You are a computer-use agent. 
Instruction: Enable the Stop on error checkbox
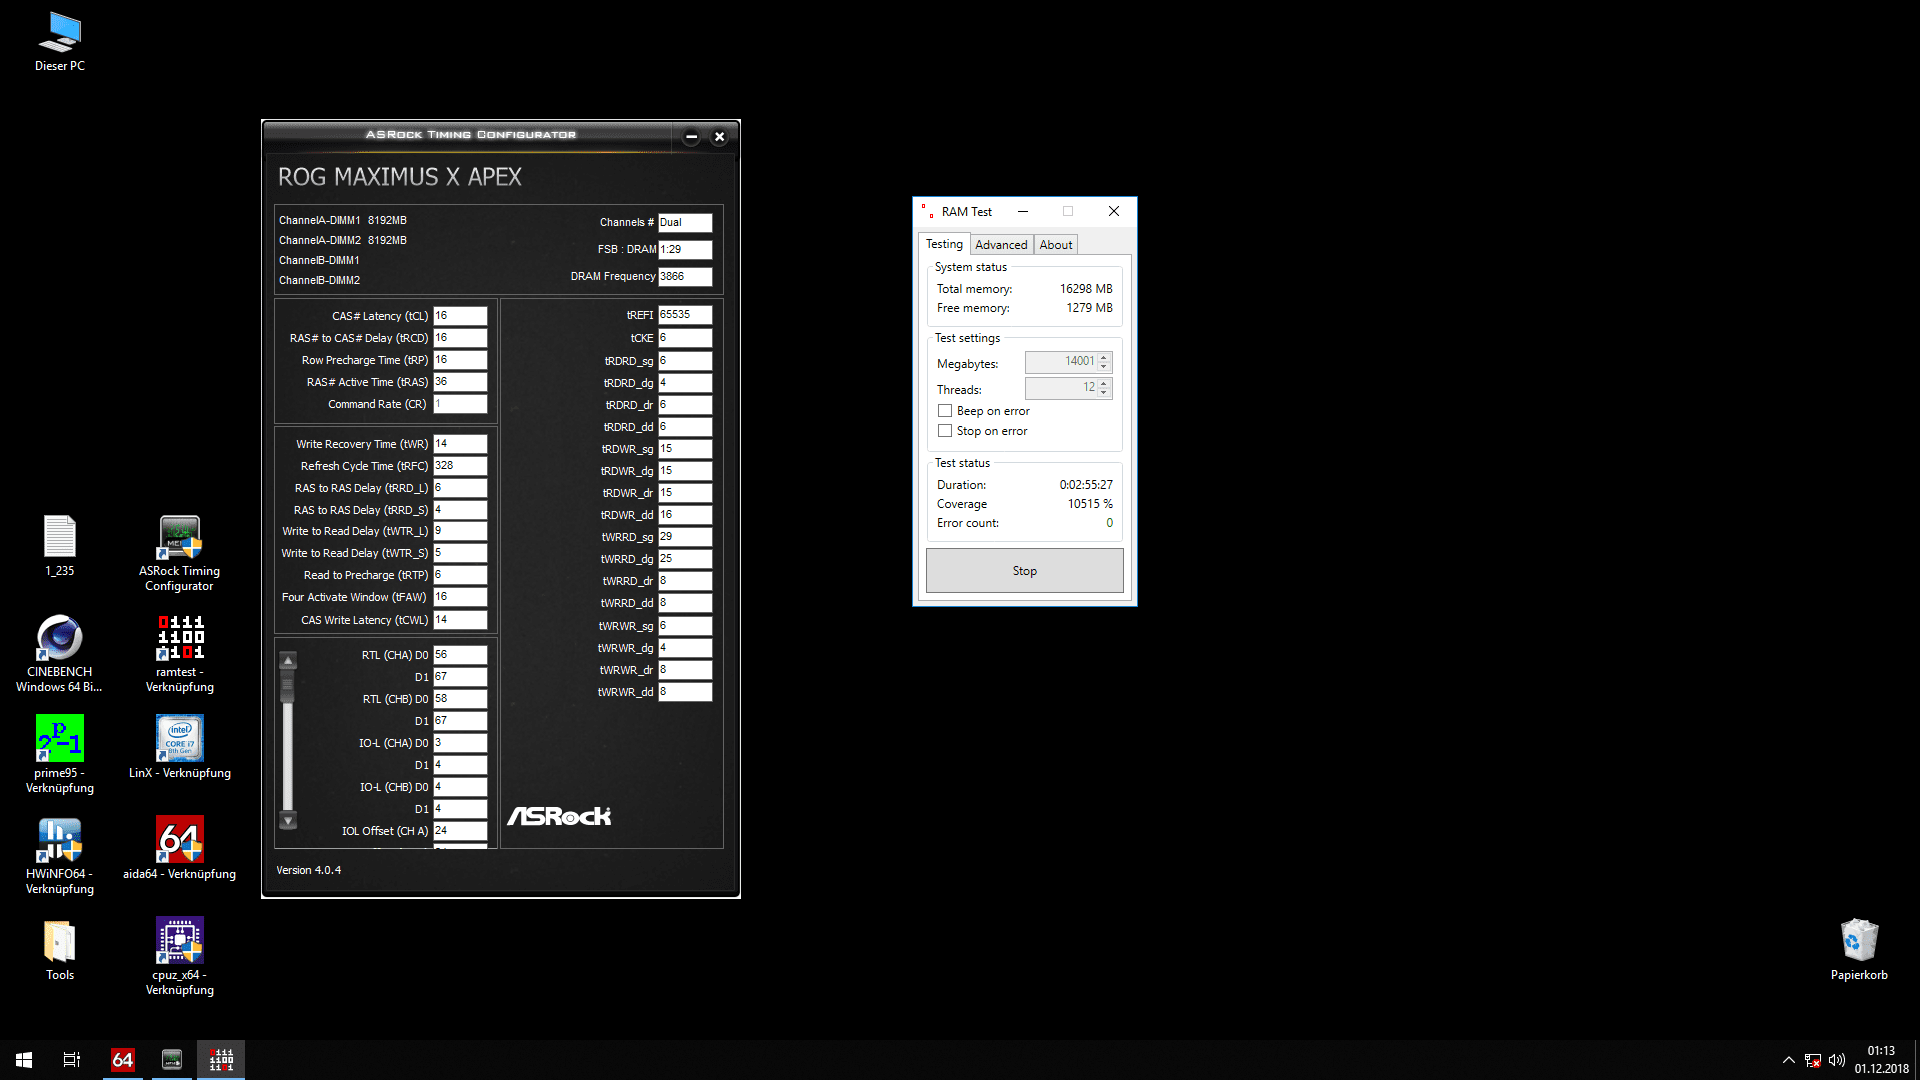click(x=945, y=431)
